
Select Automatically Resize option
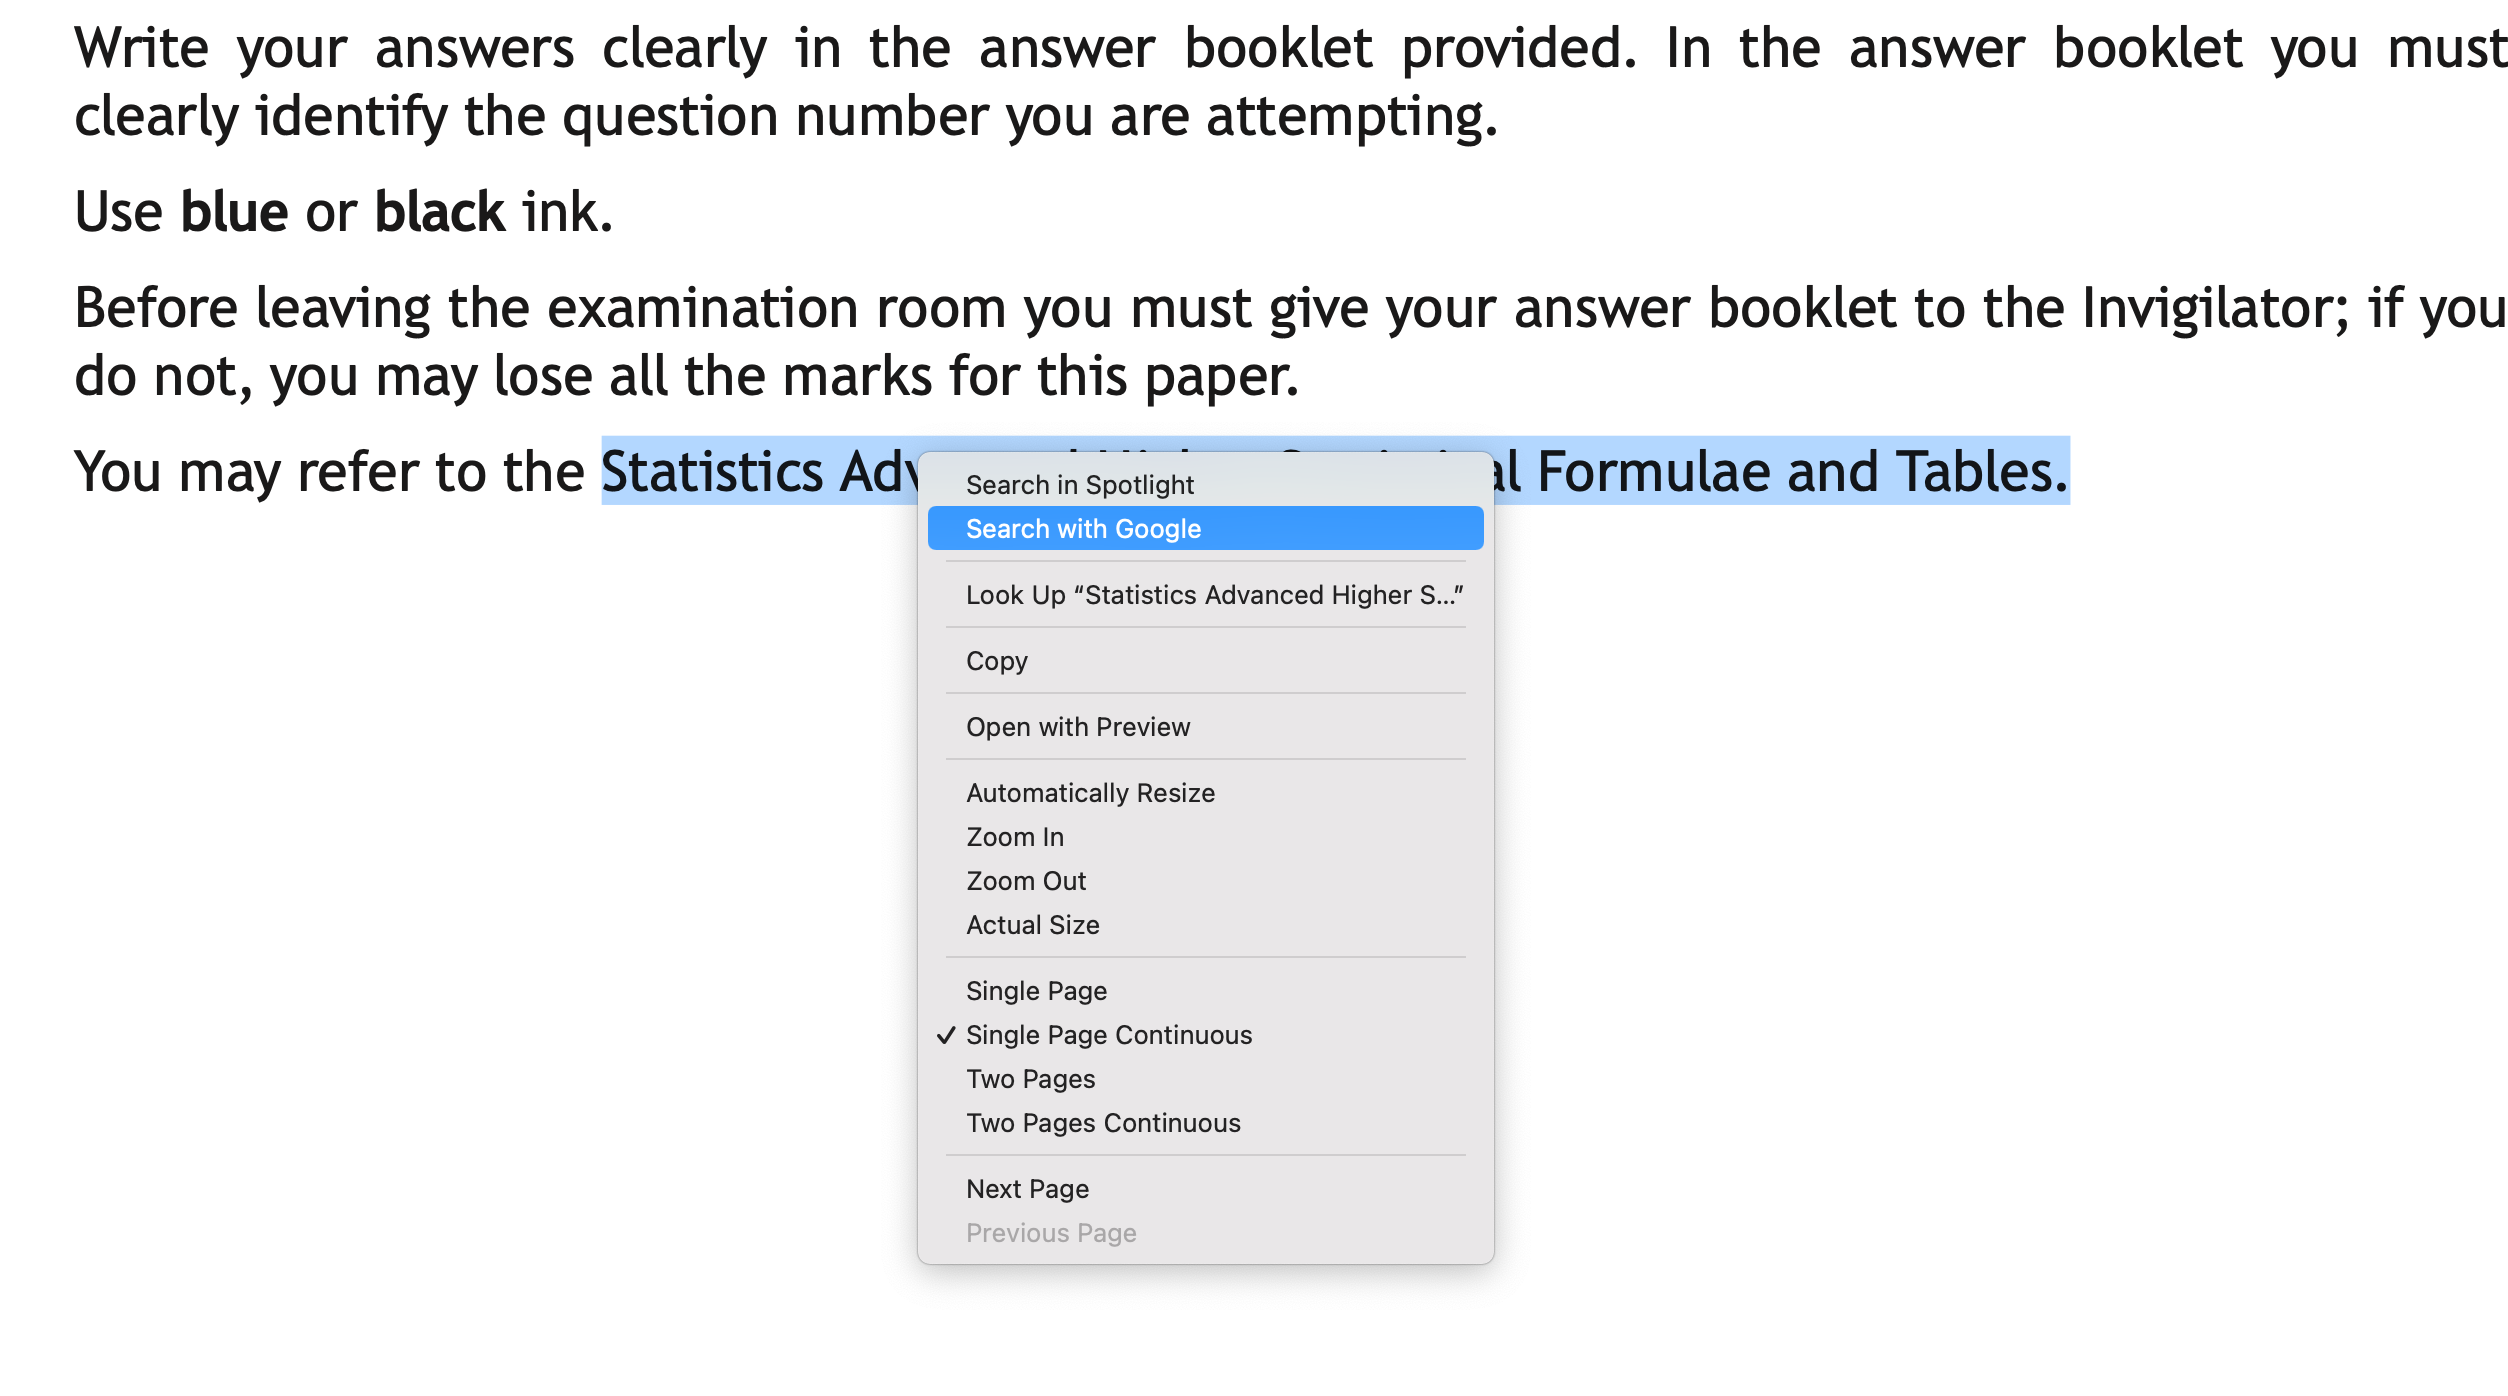pos(1090,793)
